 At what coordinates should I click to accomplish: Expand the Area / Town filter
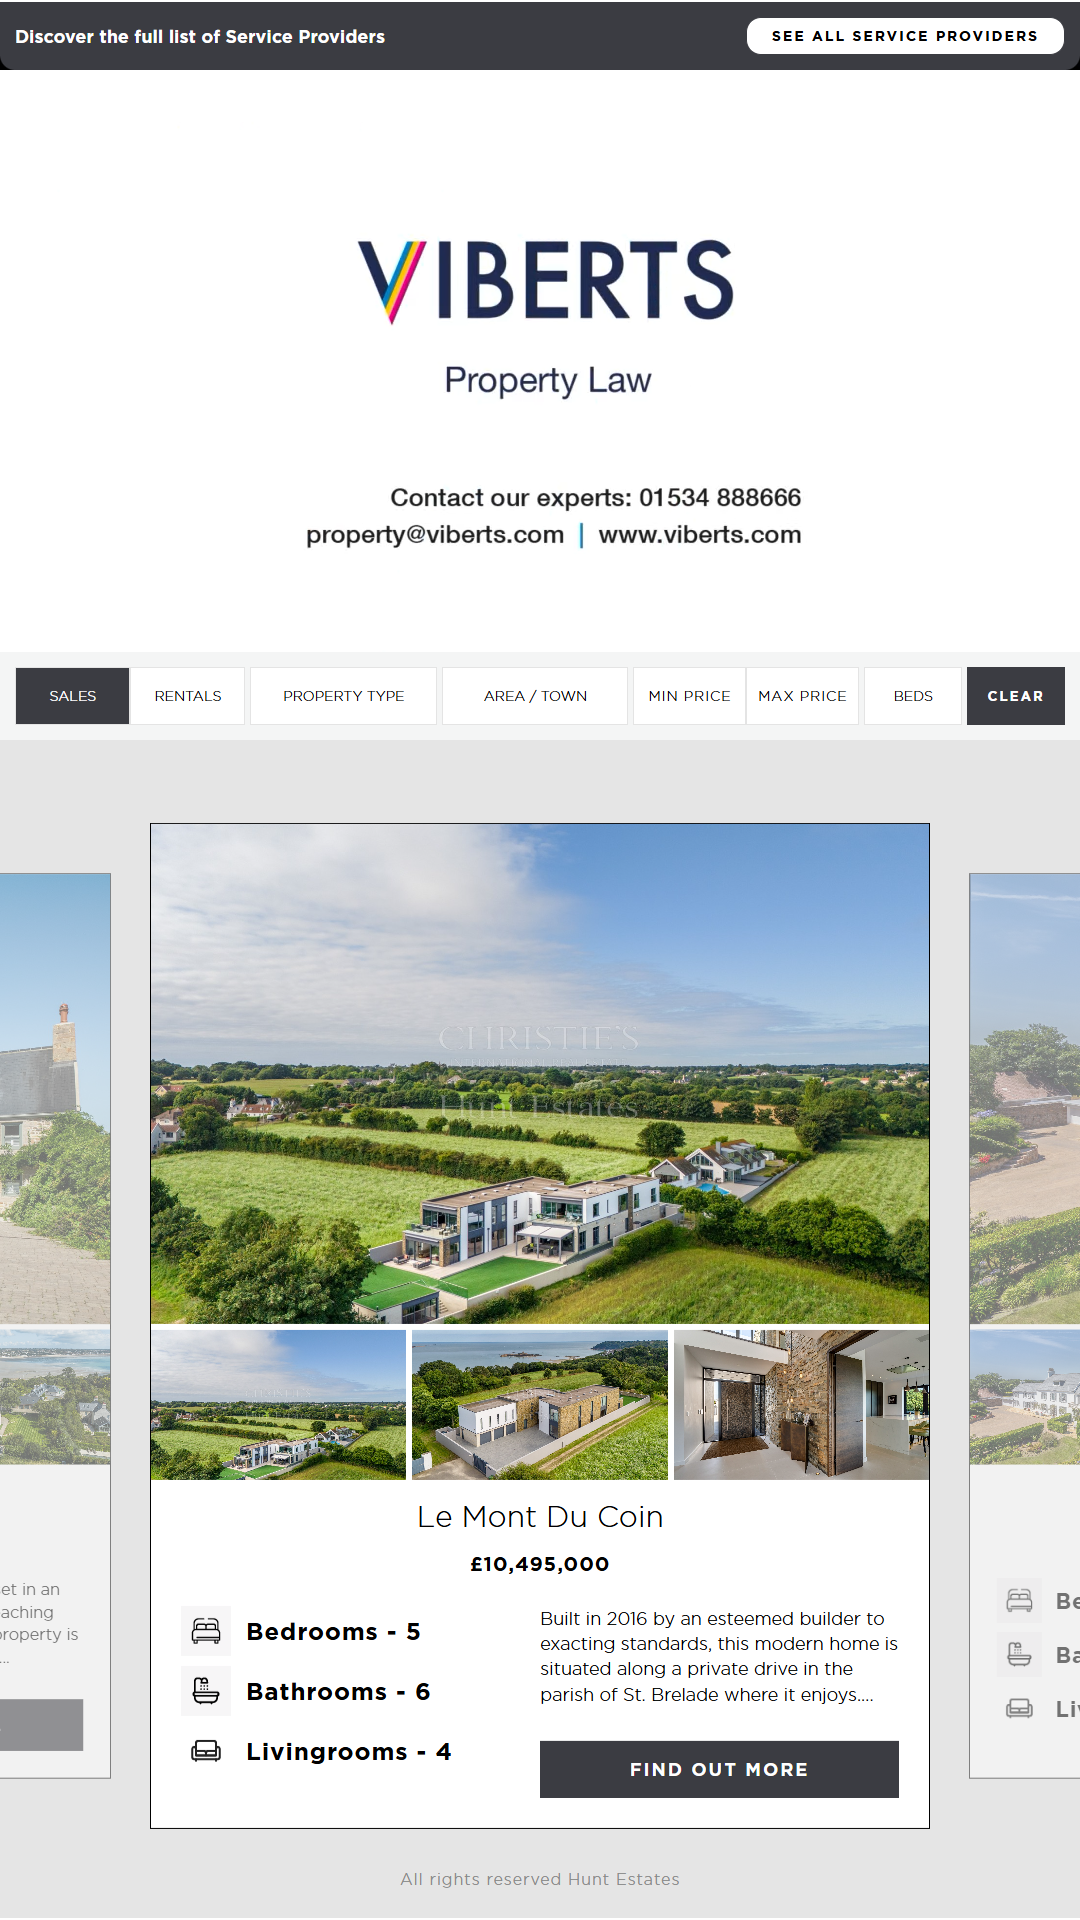535,696
